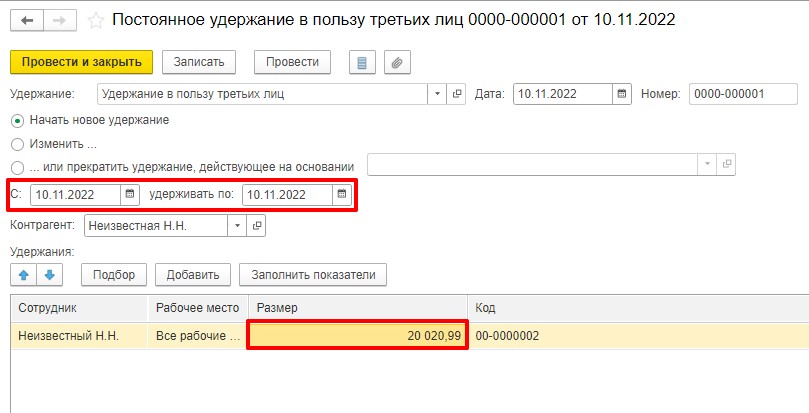This screenshot has width=809, height=413.
Task: Select the 20 020,99 amount cell
Action: coord(358,336)
